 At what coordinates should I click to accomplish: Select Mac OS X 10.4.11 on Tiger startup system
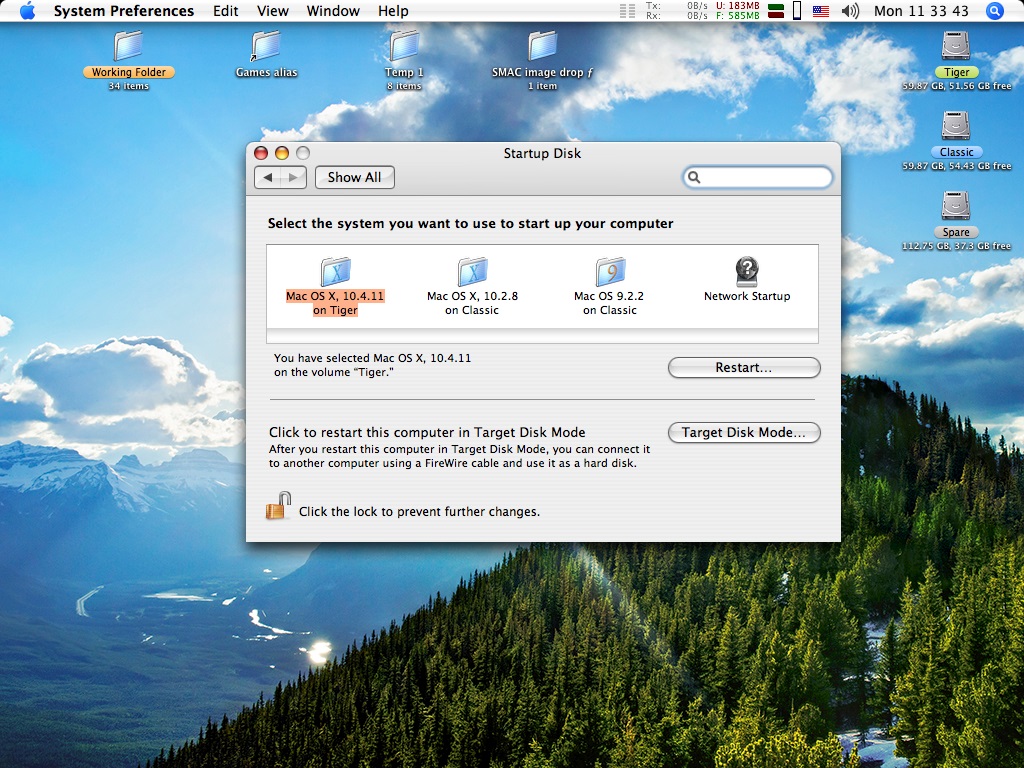(x=335, y=286)
